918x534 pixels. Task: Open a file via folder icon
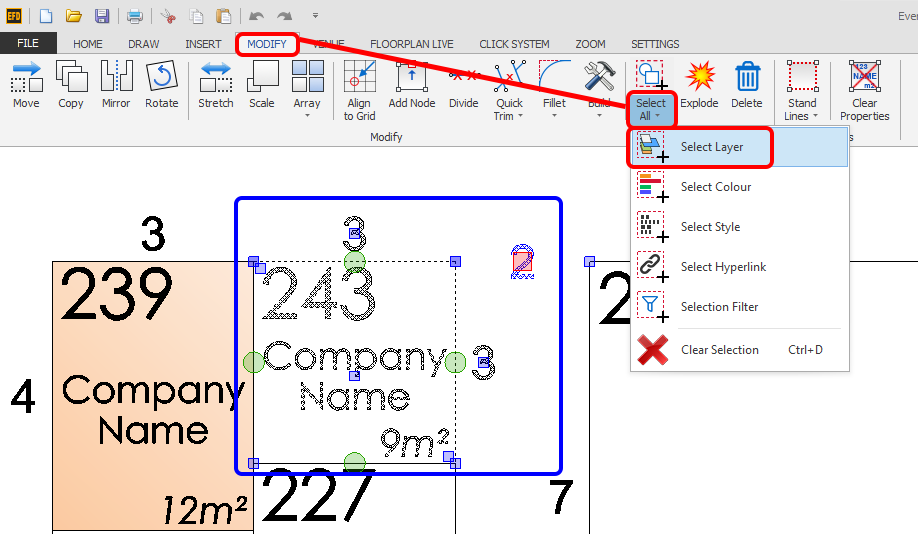point(74,16)
